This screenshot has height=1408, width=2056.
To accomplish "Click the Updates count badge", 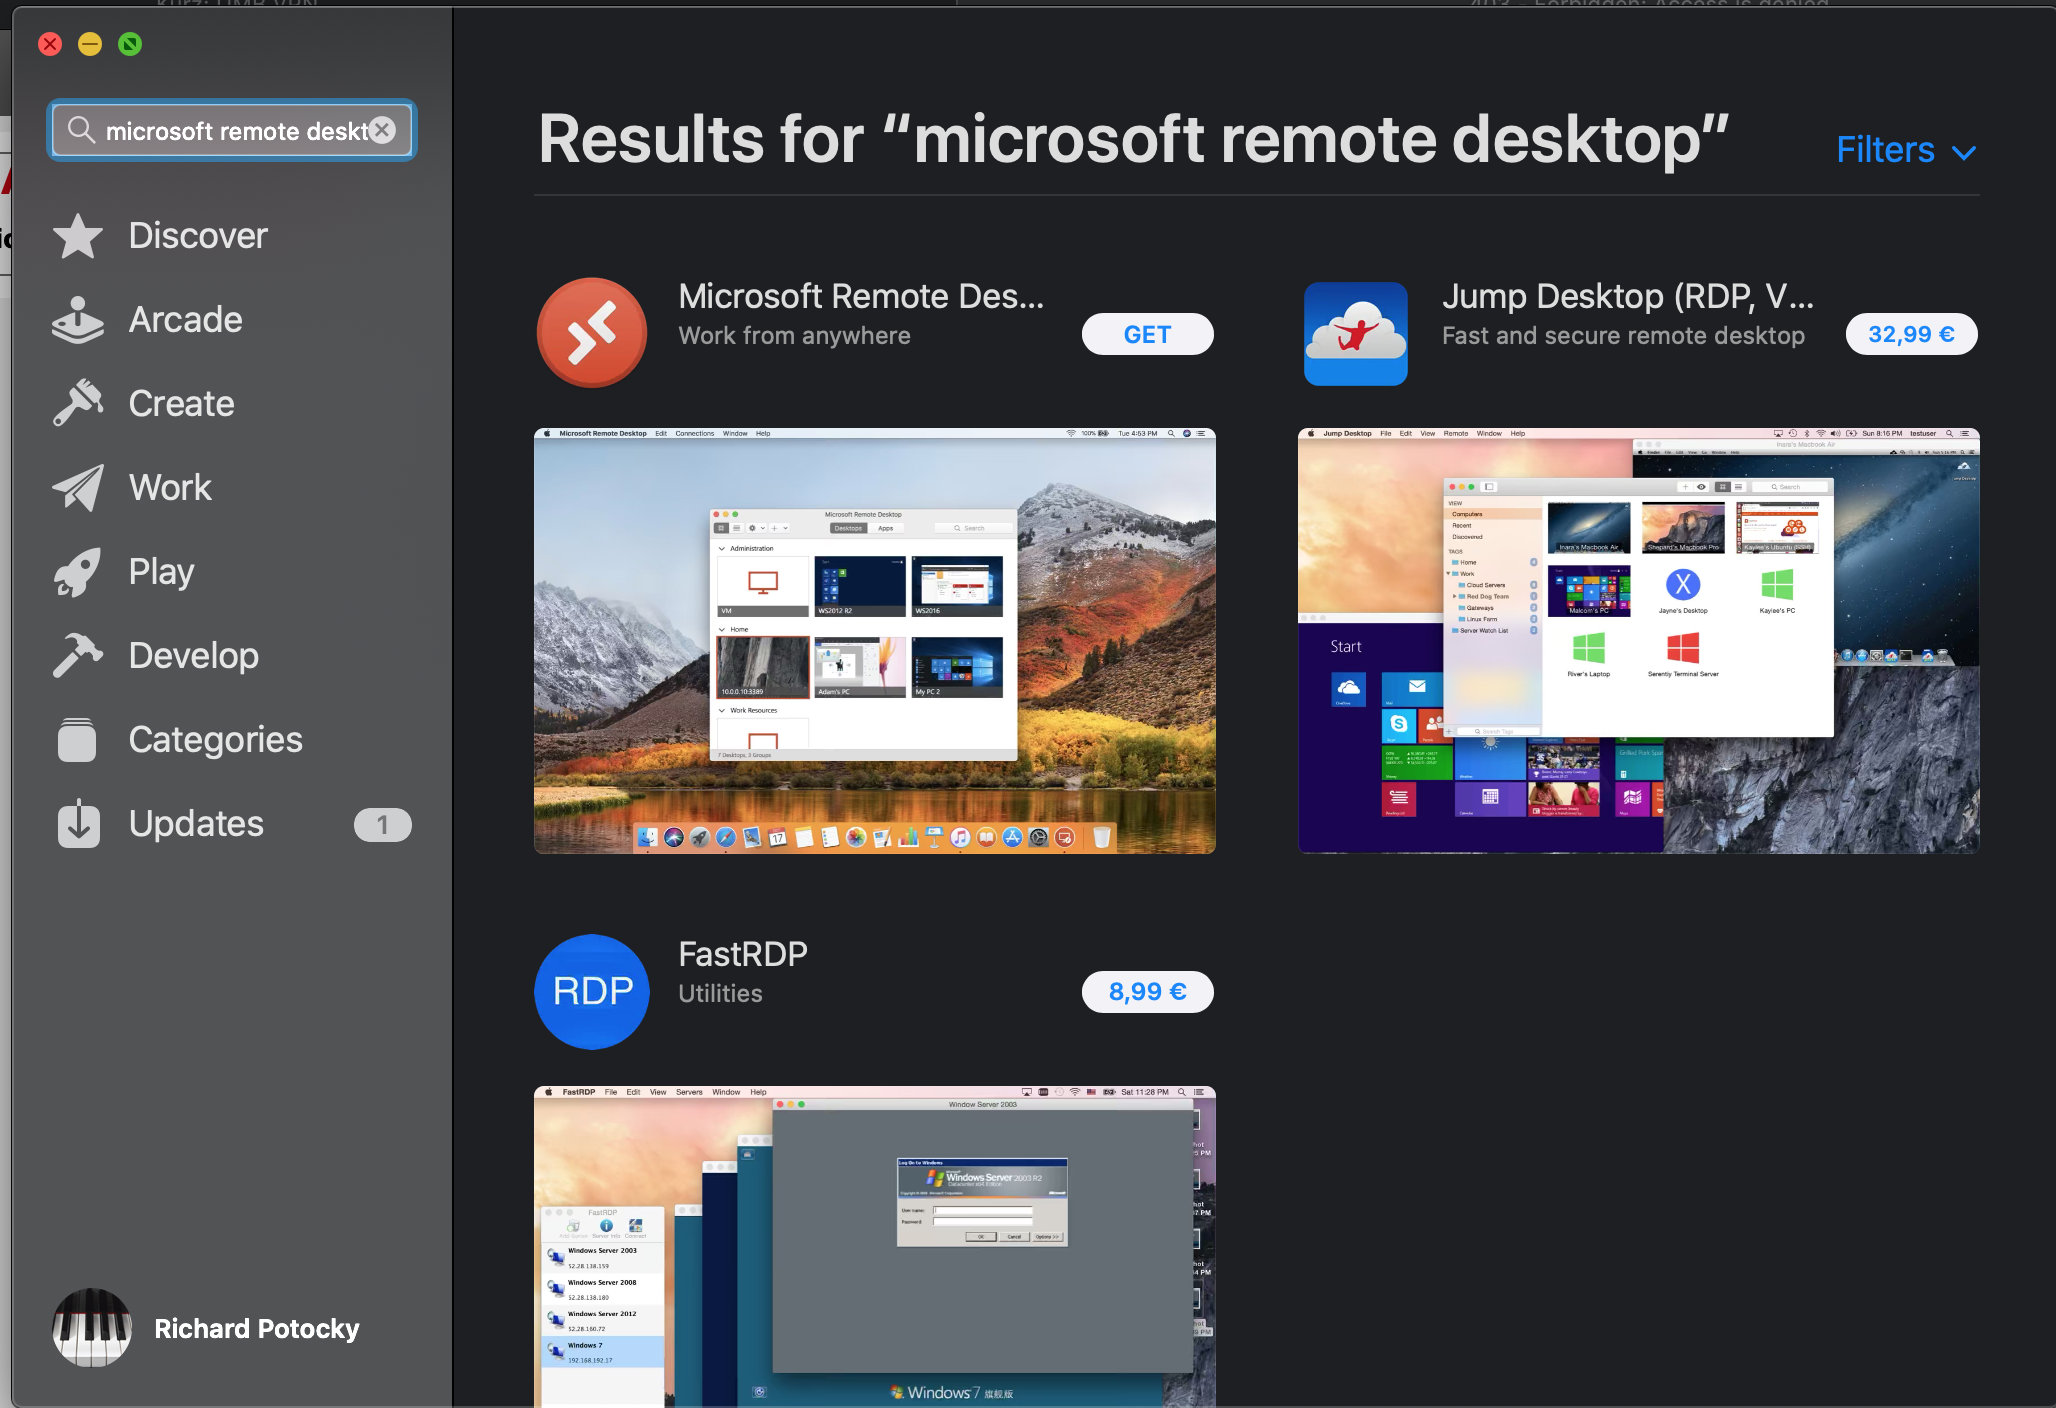I will 382,824.
